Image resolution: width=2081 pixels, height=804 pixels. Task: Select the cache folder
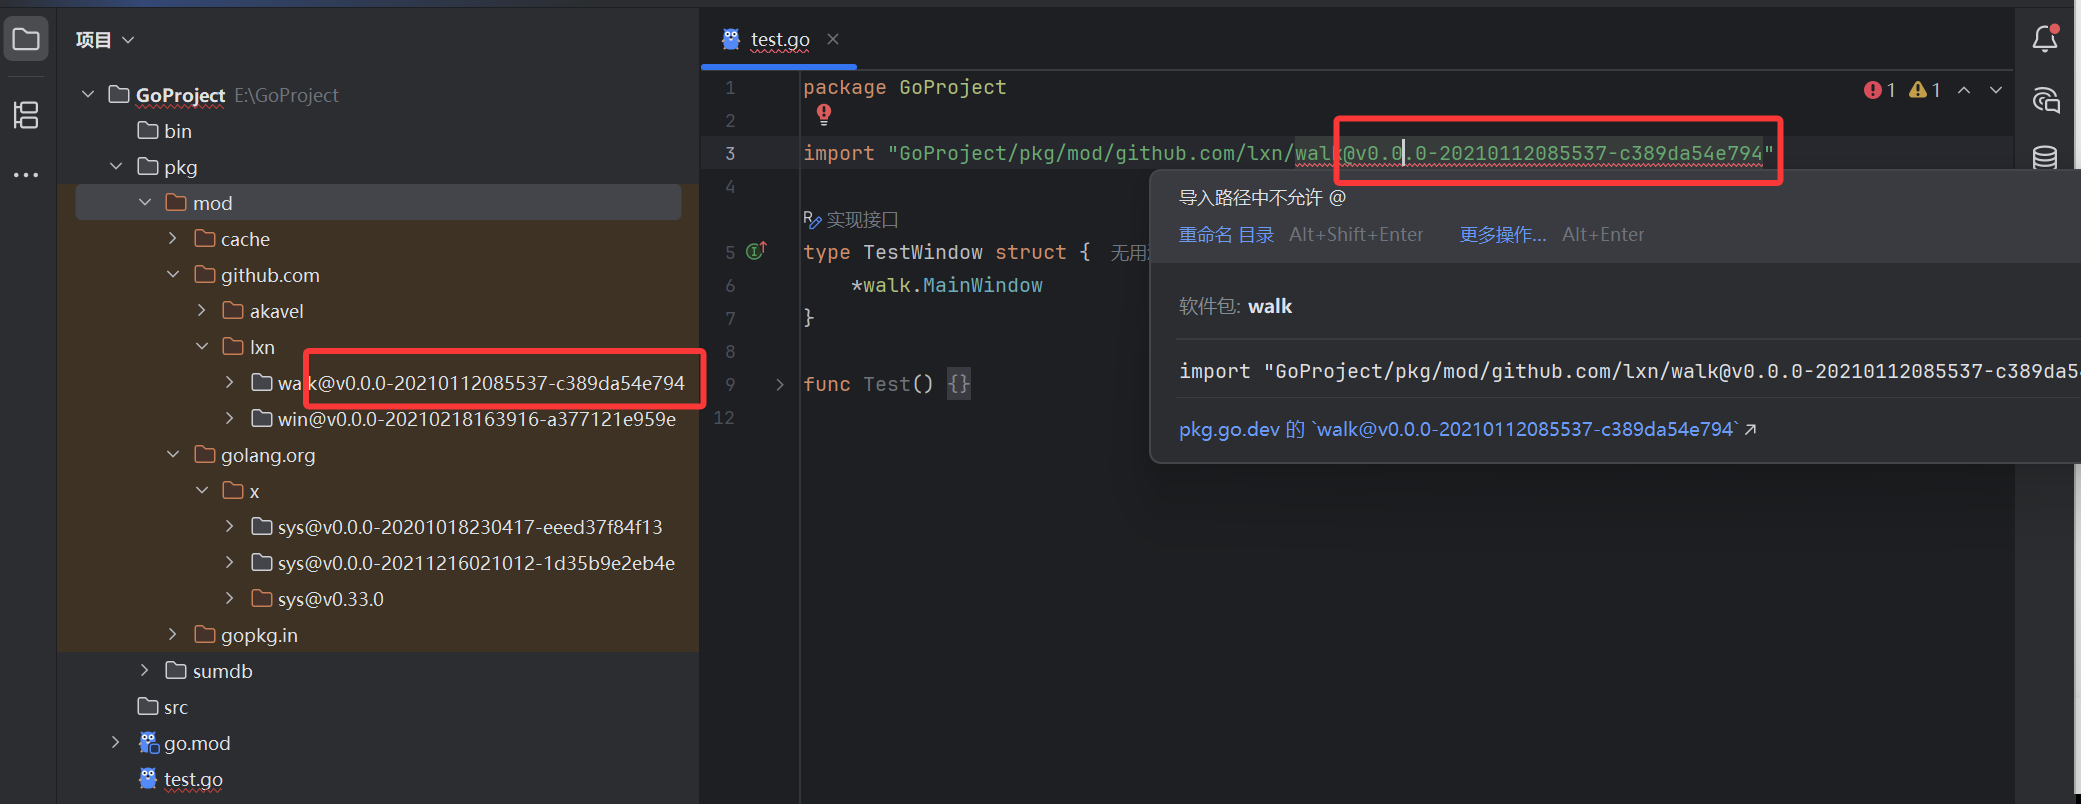232,239
